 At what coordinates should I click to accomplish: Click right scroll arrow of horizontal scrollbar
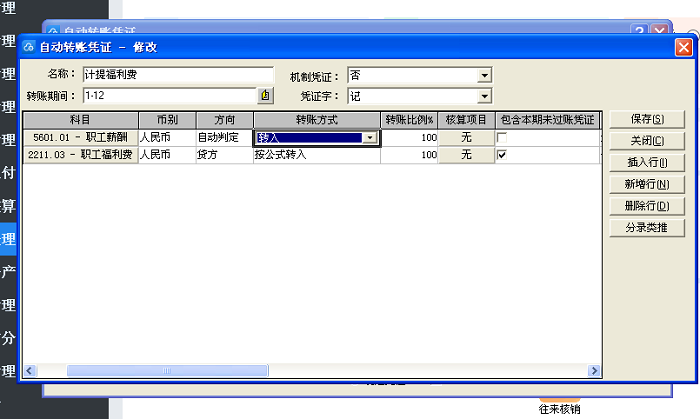point(595,371)
